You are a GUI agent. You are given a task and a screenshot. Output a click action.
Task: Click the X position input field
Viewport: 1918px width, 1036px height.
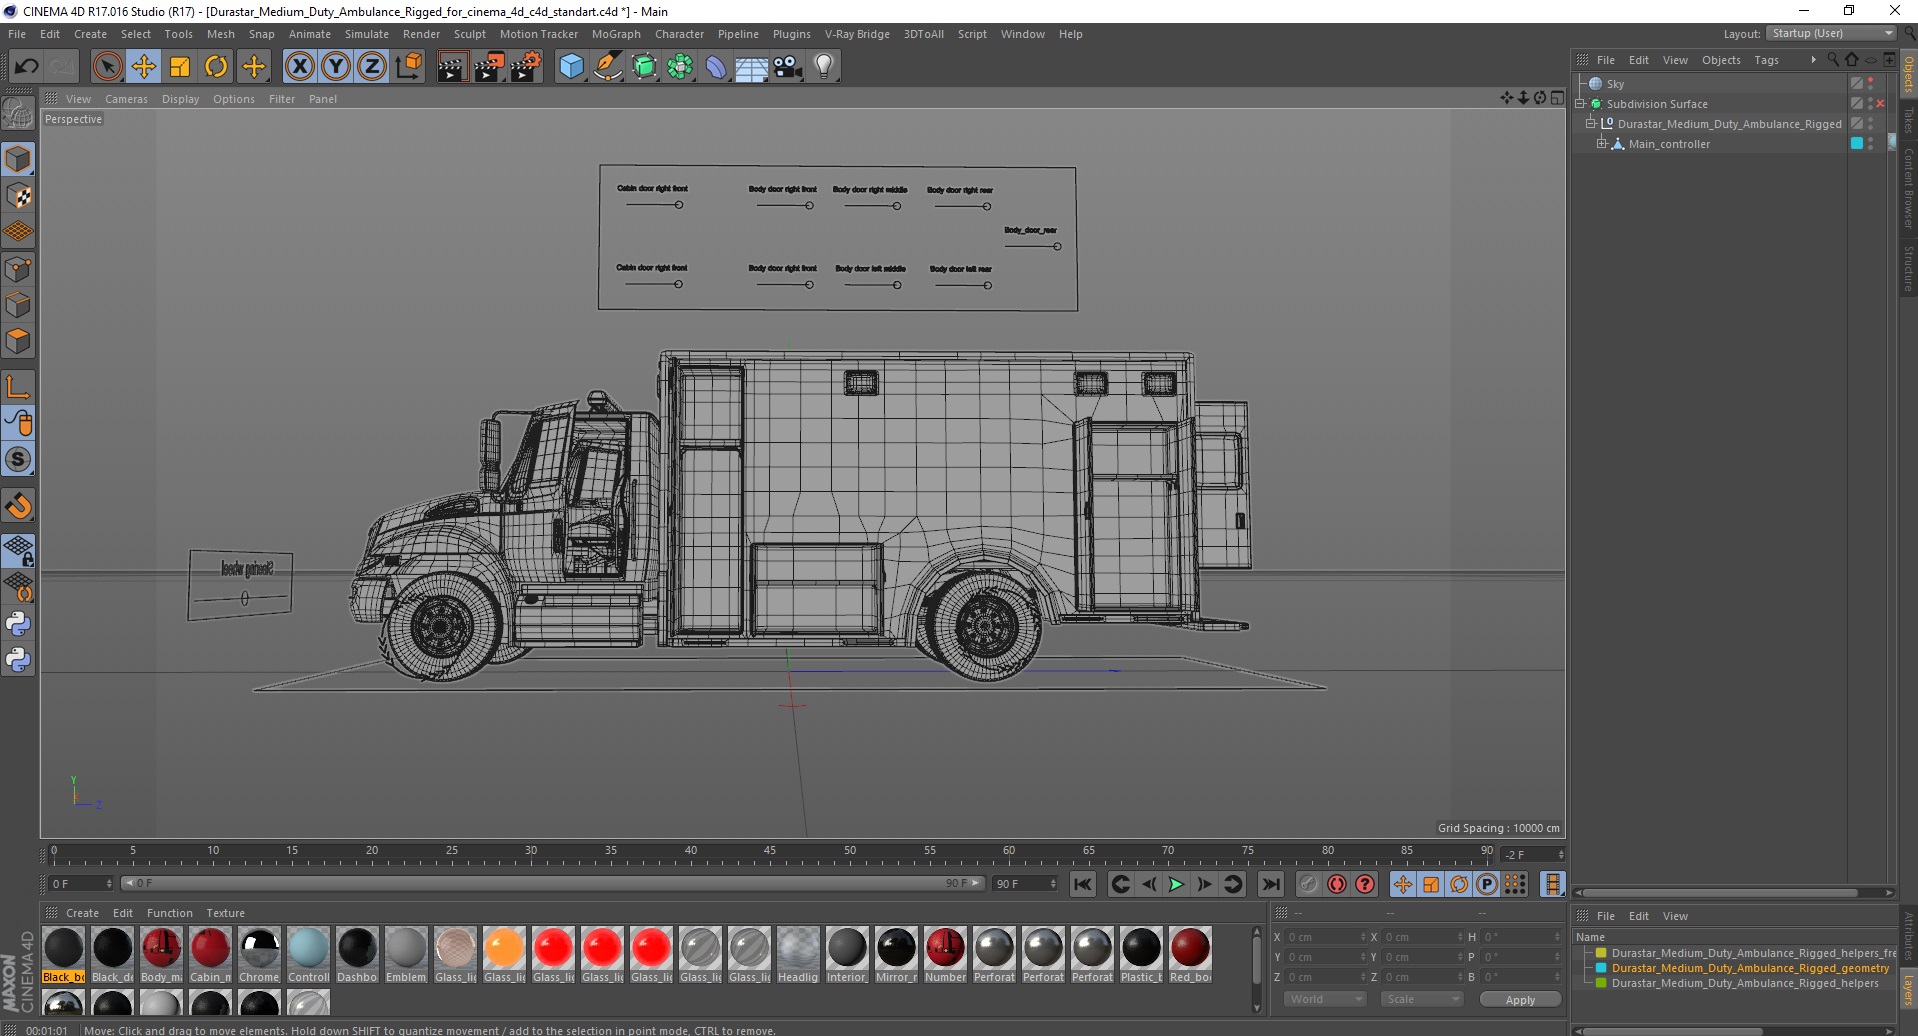tap(1325, 937)
